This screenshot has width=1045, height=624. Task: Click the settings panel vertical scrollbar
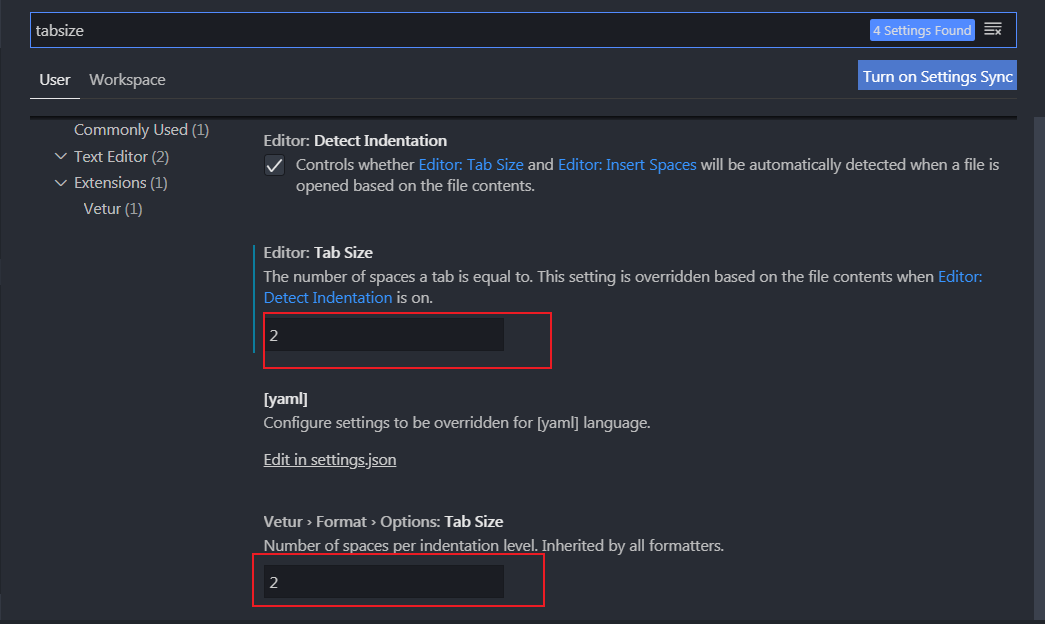click(1039, 367)
